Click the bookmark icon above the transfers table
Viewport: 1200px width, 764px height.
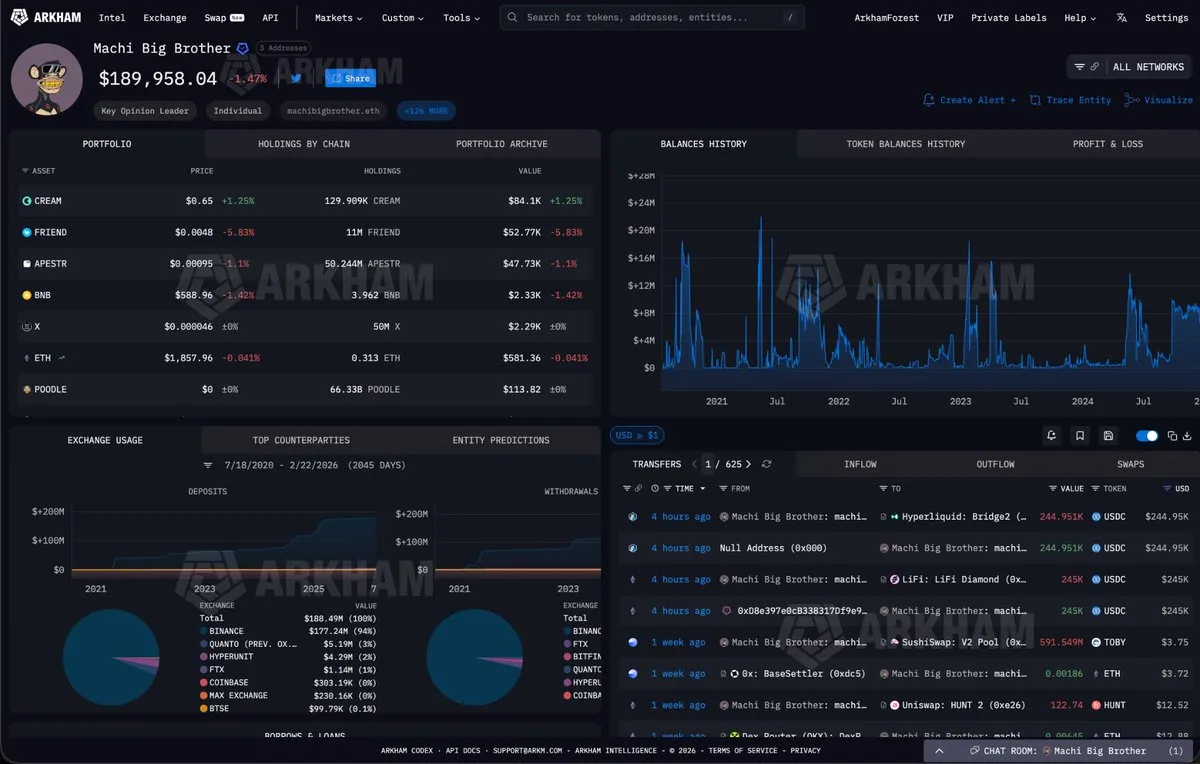pos(1080,436)
